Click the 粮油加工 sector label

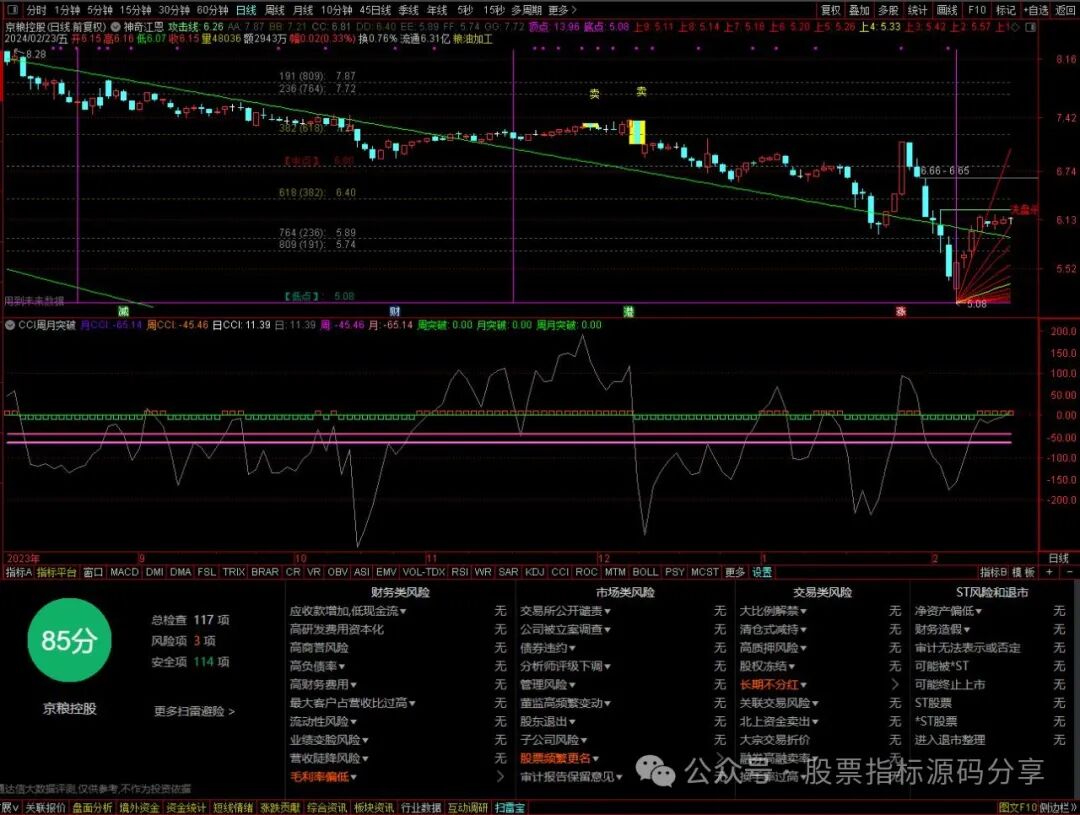coord(473,39)
